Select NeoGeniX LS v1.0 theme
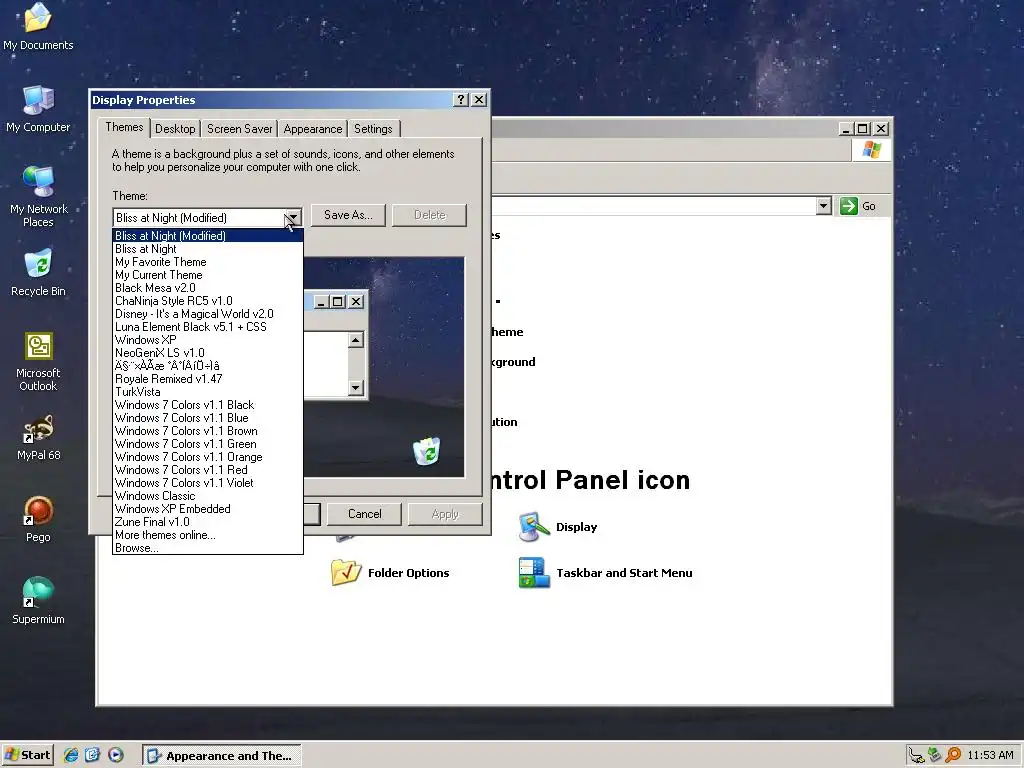The height and width of the screenshot is (768, 1024). click(208, 353)
